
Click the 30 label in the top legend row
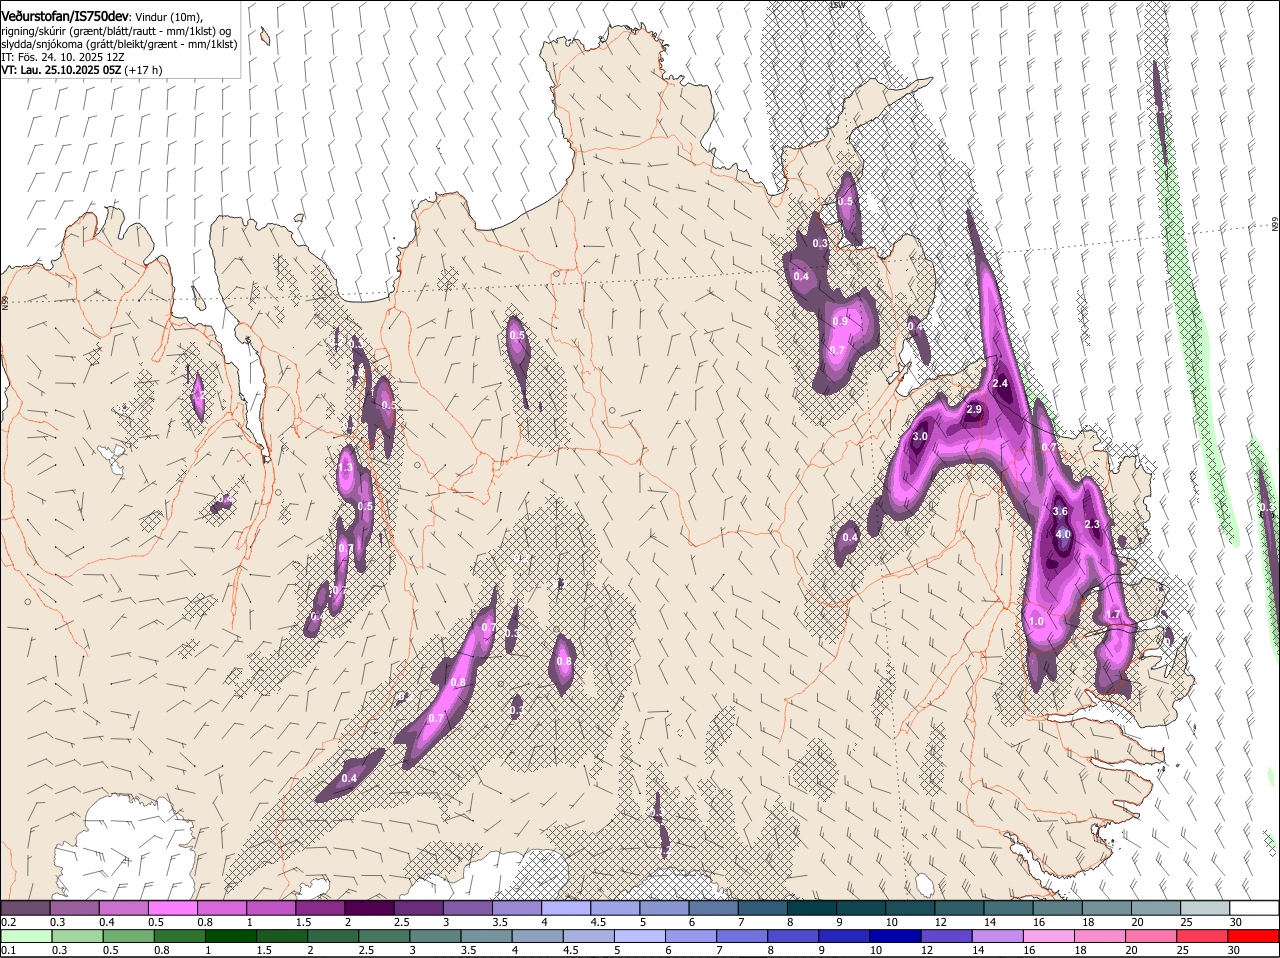coord(1236,922)
